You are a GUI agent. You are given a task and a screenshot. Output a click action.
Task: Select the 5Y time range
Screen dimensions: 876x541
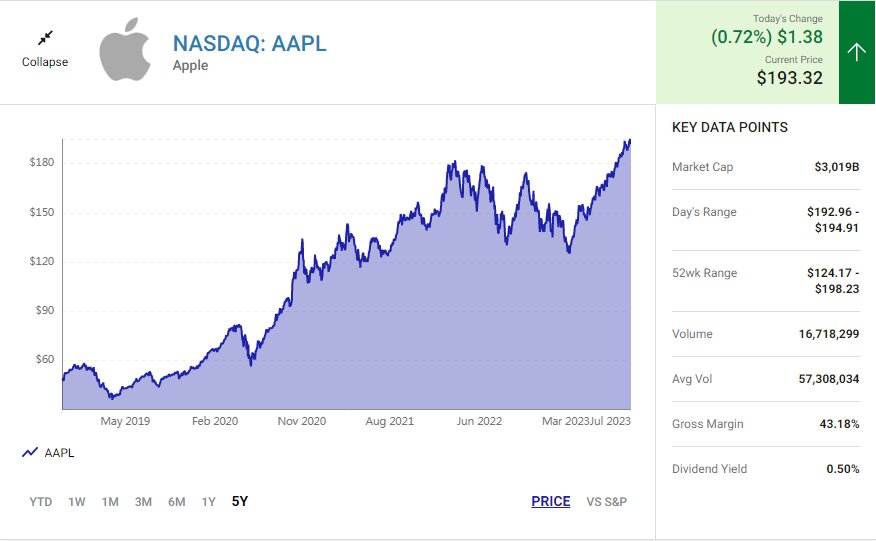point(240,502)
